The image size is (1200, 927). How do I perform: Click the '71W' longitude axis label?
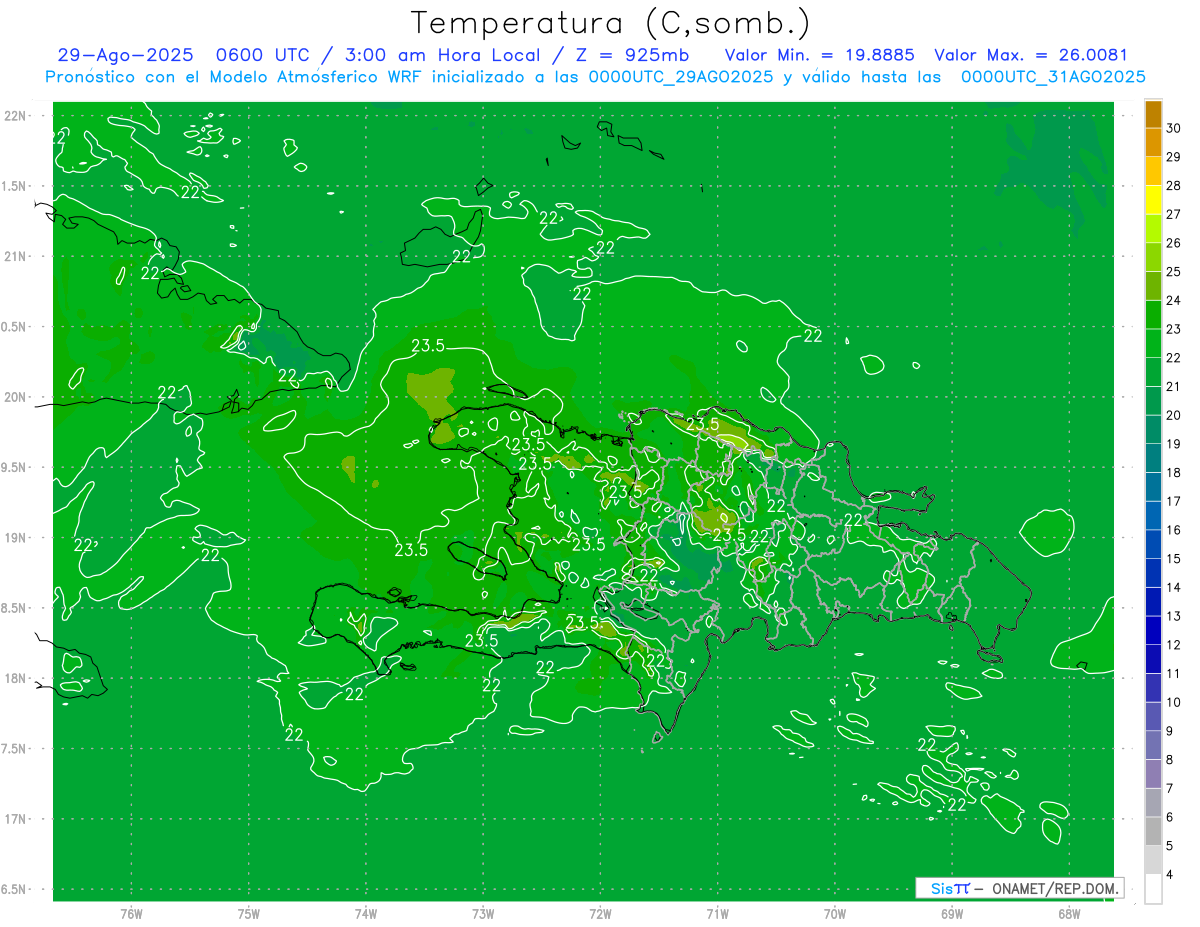click(717, 913)
